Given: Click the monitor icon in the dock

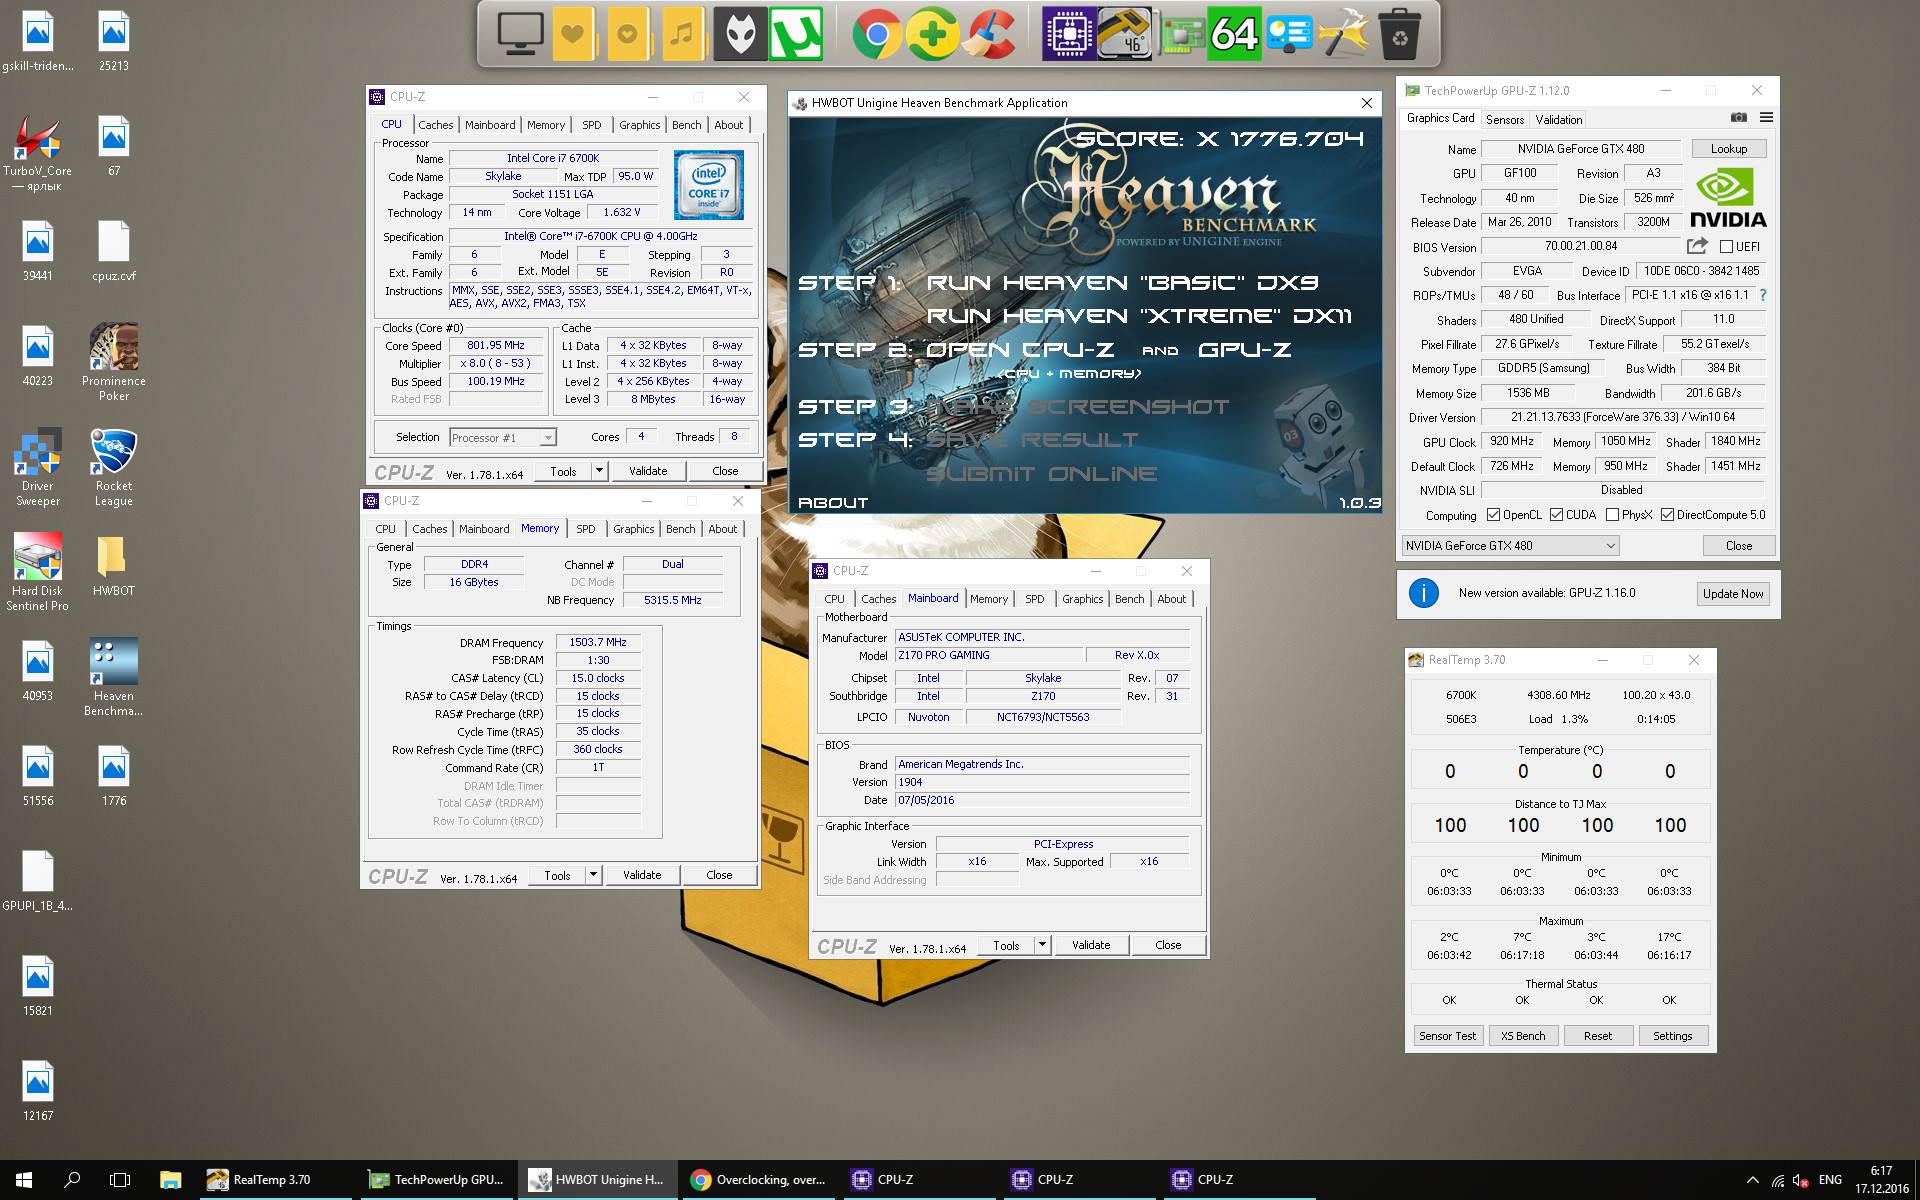Looking at the screenshot, I should coord(520,34).
